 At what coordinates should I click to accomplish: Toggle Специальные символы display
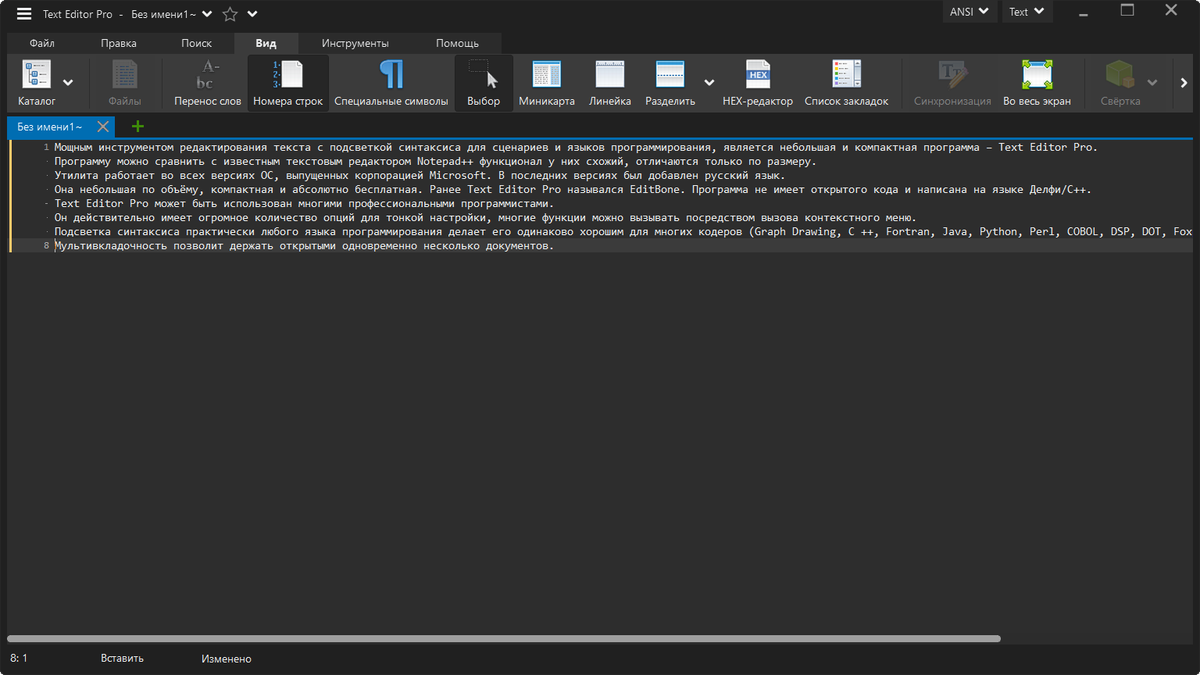tap(391, 83)
